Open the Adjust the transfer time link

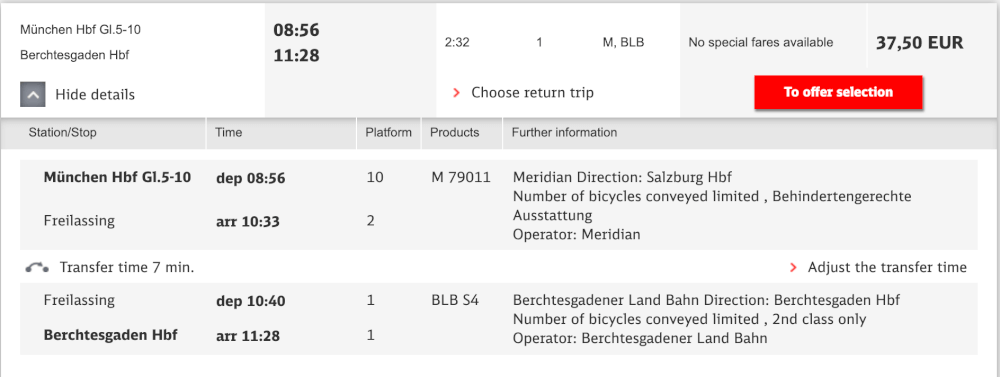(887, 267)
